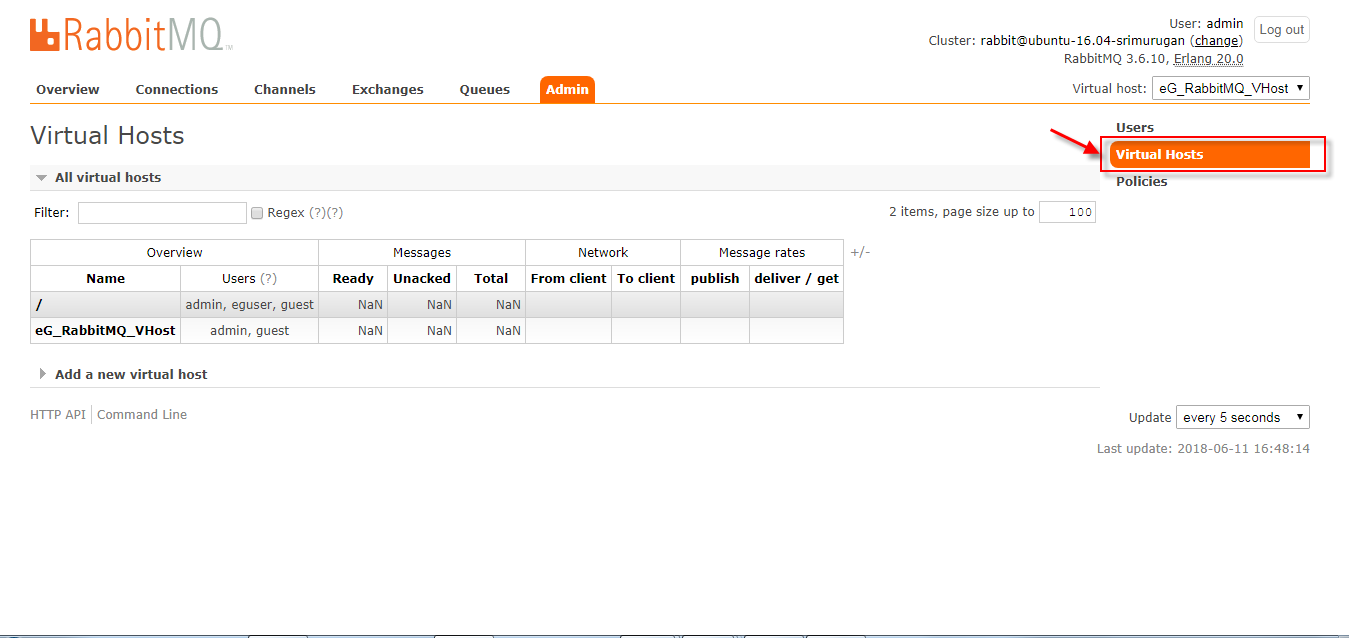Click the RabbitMQ logo
The height and width of the screenshot is (638, 1349).
[131, 34]
